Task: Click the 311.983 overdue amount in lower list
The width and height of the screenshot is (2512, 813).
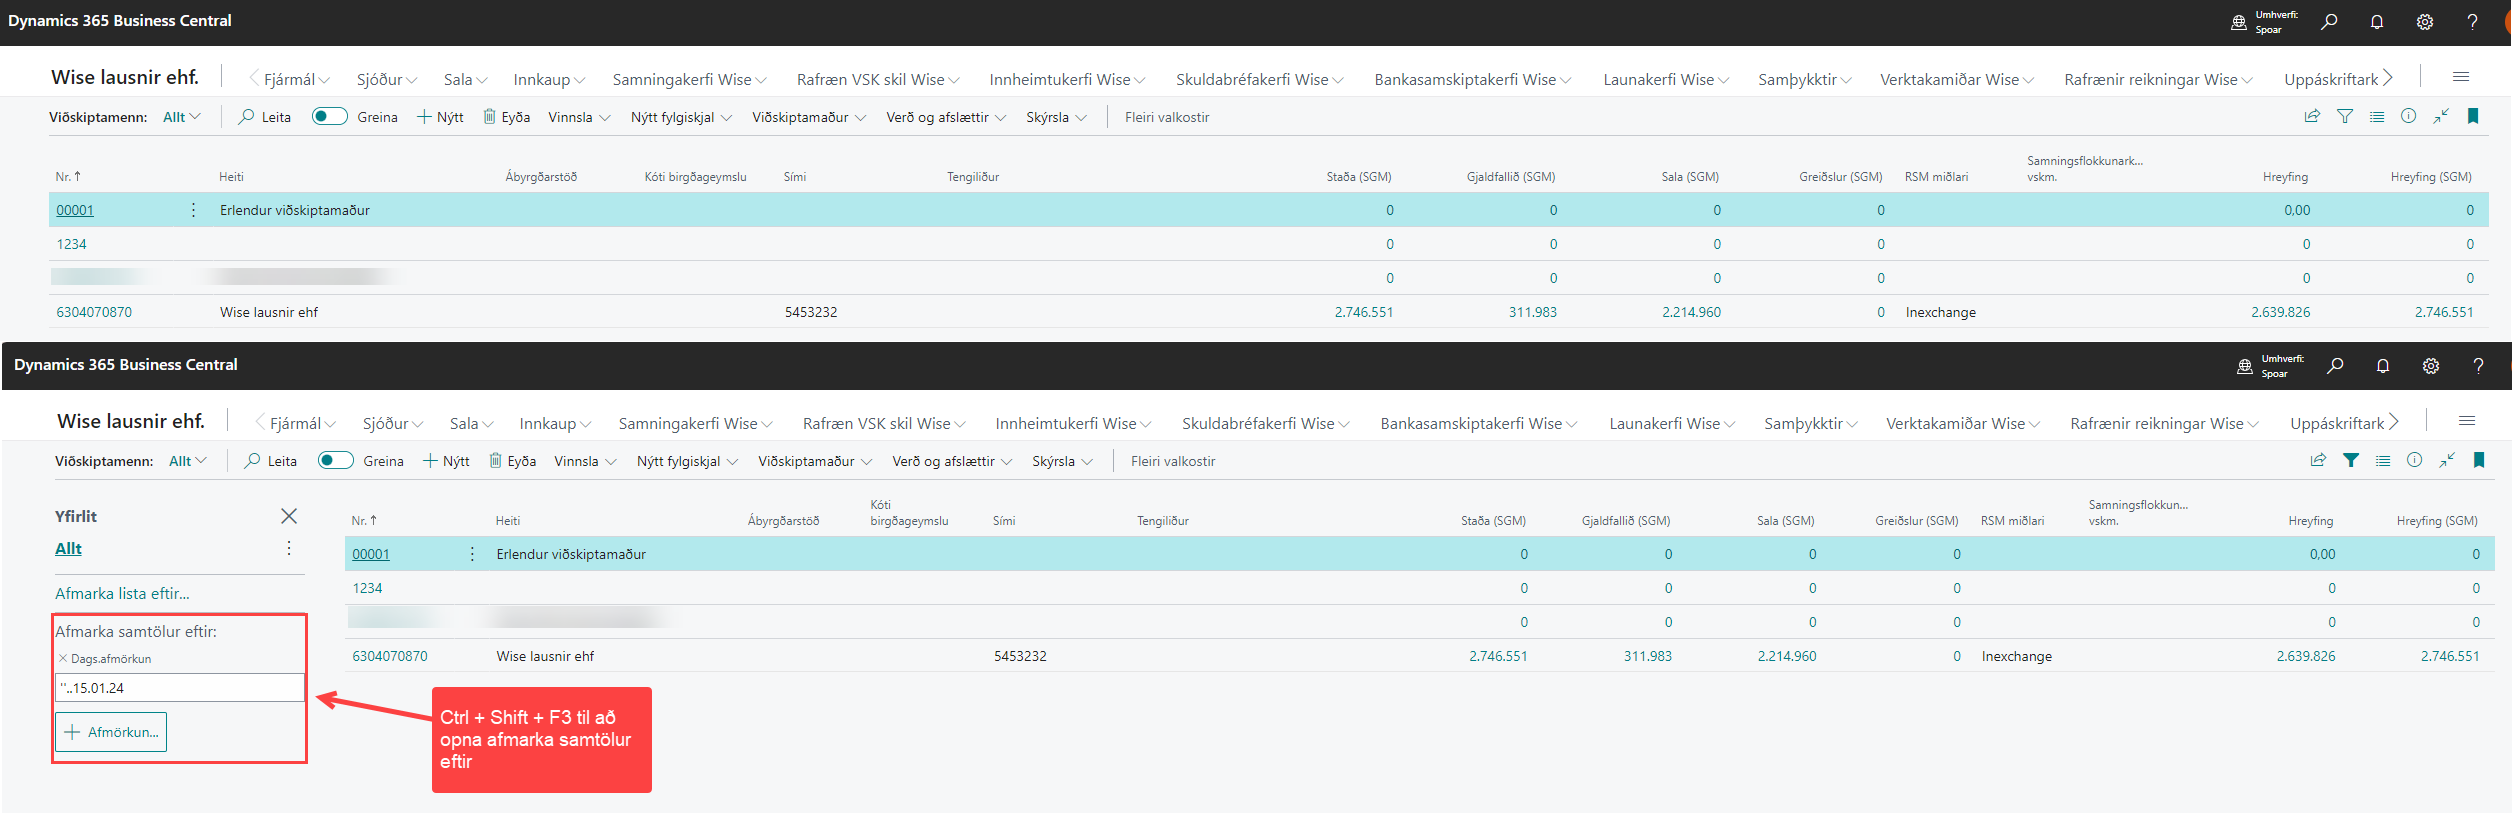Action: 1648,656
